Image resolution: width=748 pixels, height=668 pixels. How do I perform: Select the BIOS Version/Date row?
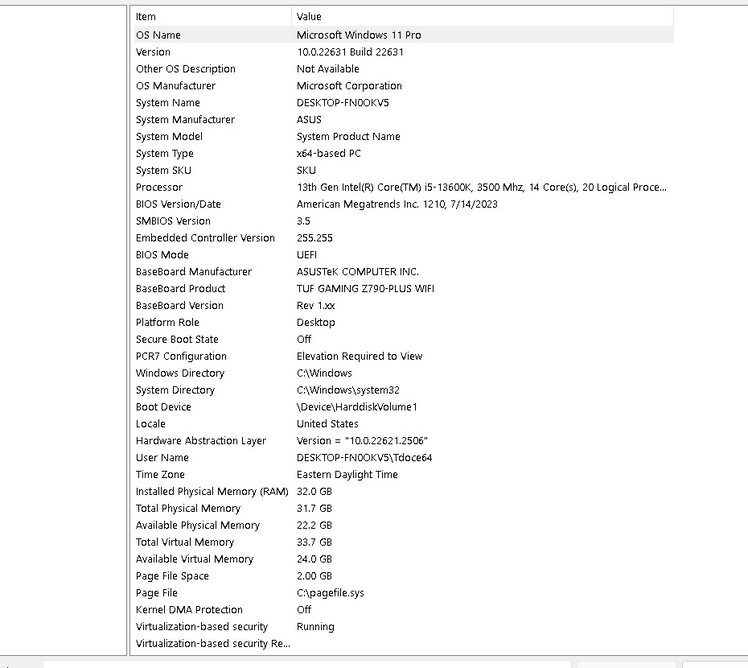(x=404, y=204)
